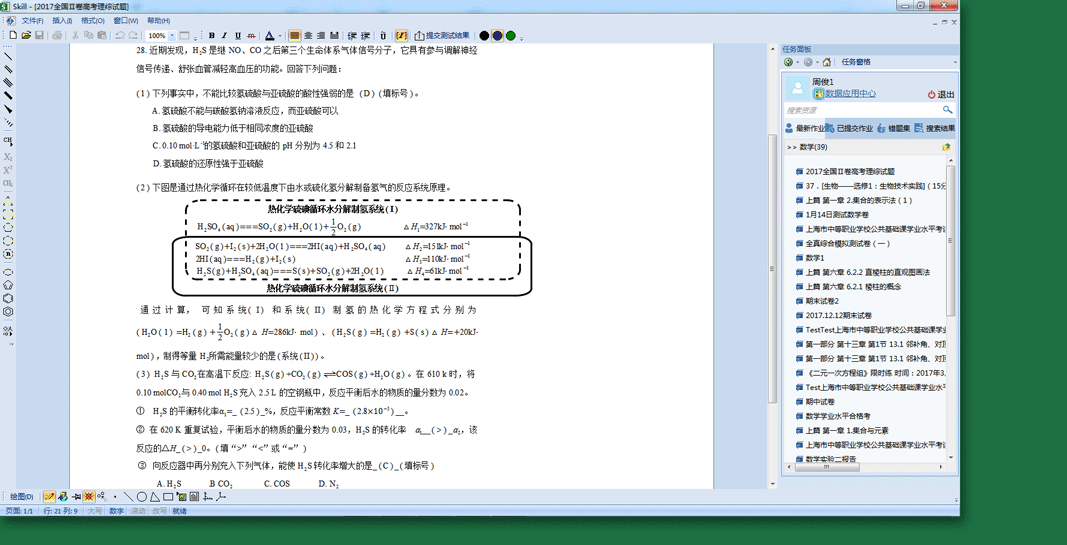1067x545 pixels.
Task: Open the 插入(I) menu
Action: [63, 20]
